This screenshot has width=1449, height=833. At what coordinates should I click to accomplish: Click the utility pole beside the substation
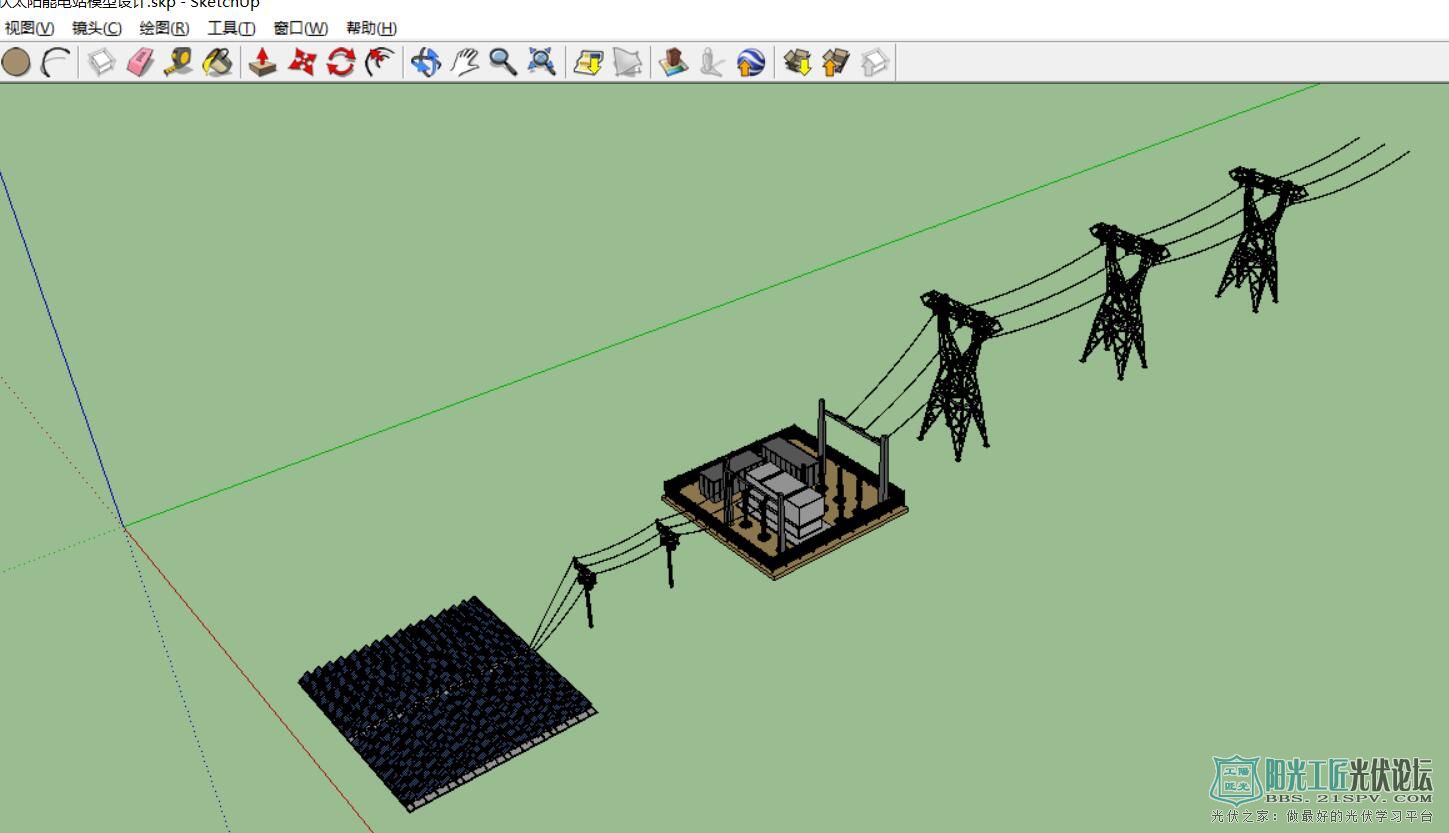[668, 553]
